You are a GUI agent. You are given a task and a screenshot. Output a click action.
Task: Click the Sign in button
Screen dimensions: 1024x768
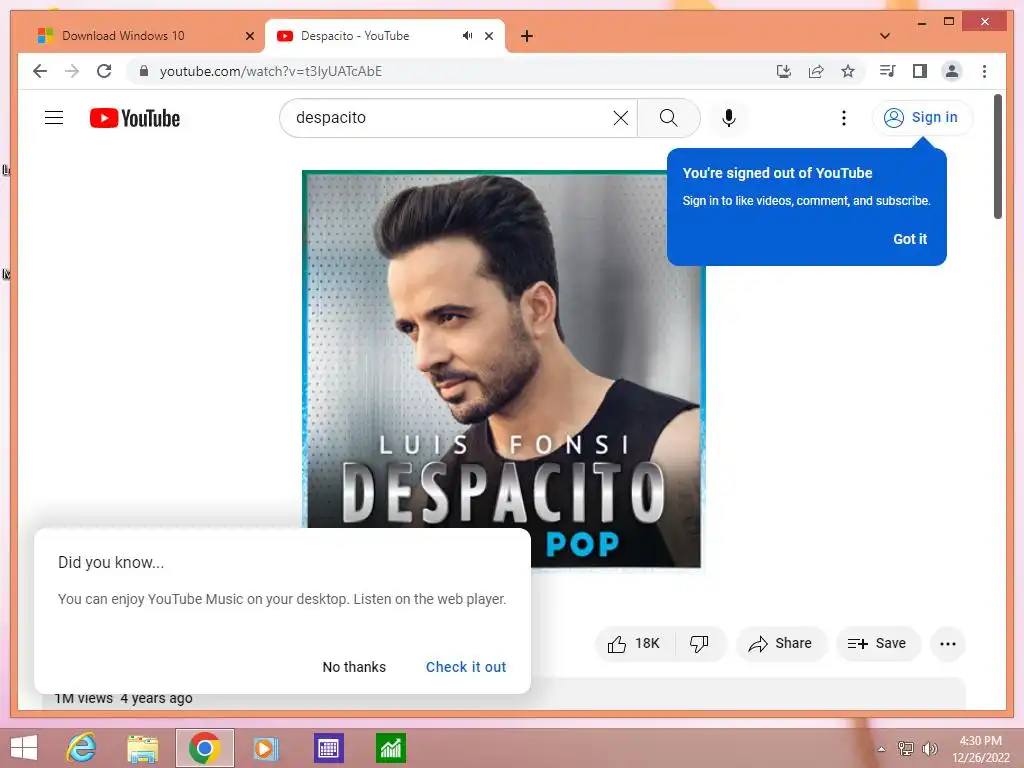922,118
